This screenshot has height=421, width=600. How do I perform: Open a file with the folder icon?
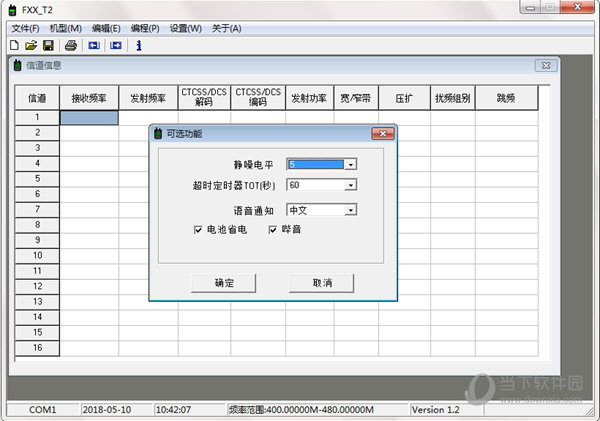point(31,46)
